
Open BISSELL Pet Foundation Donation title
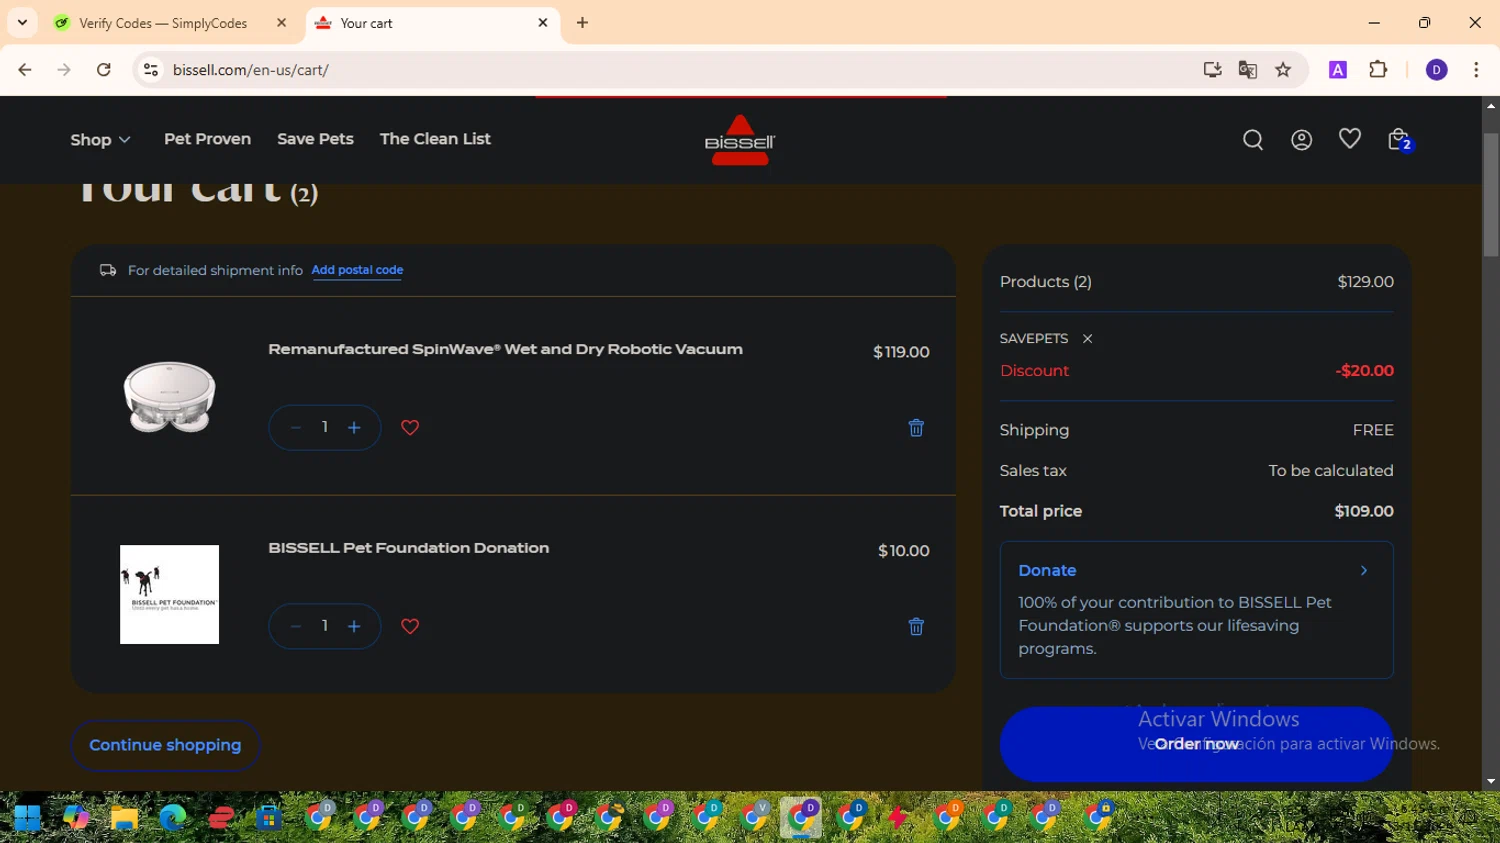[x=408, y=548]
